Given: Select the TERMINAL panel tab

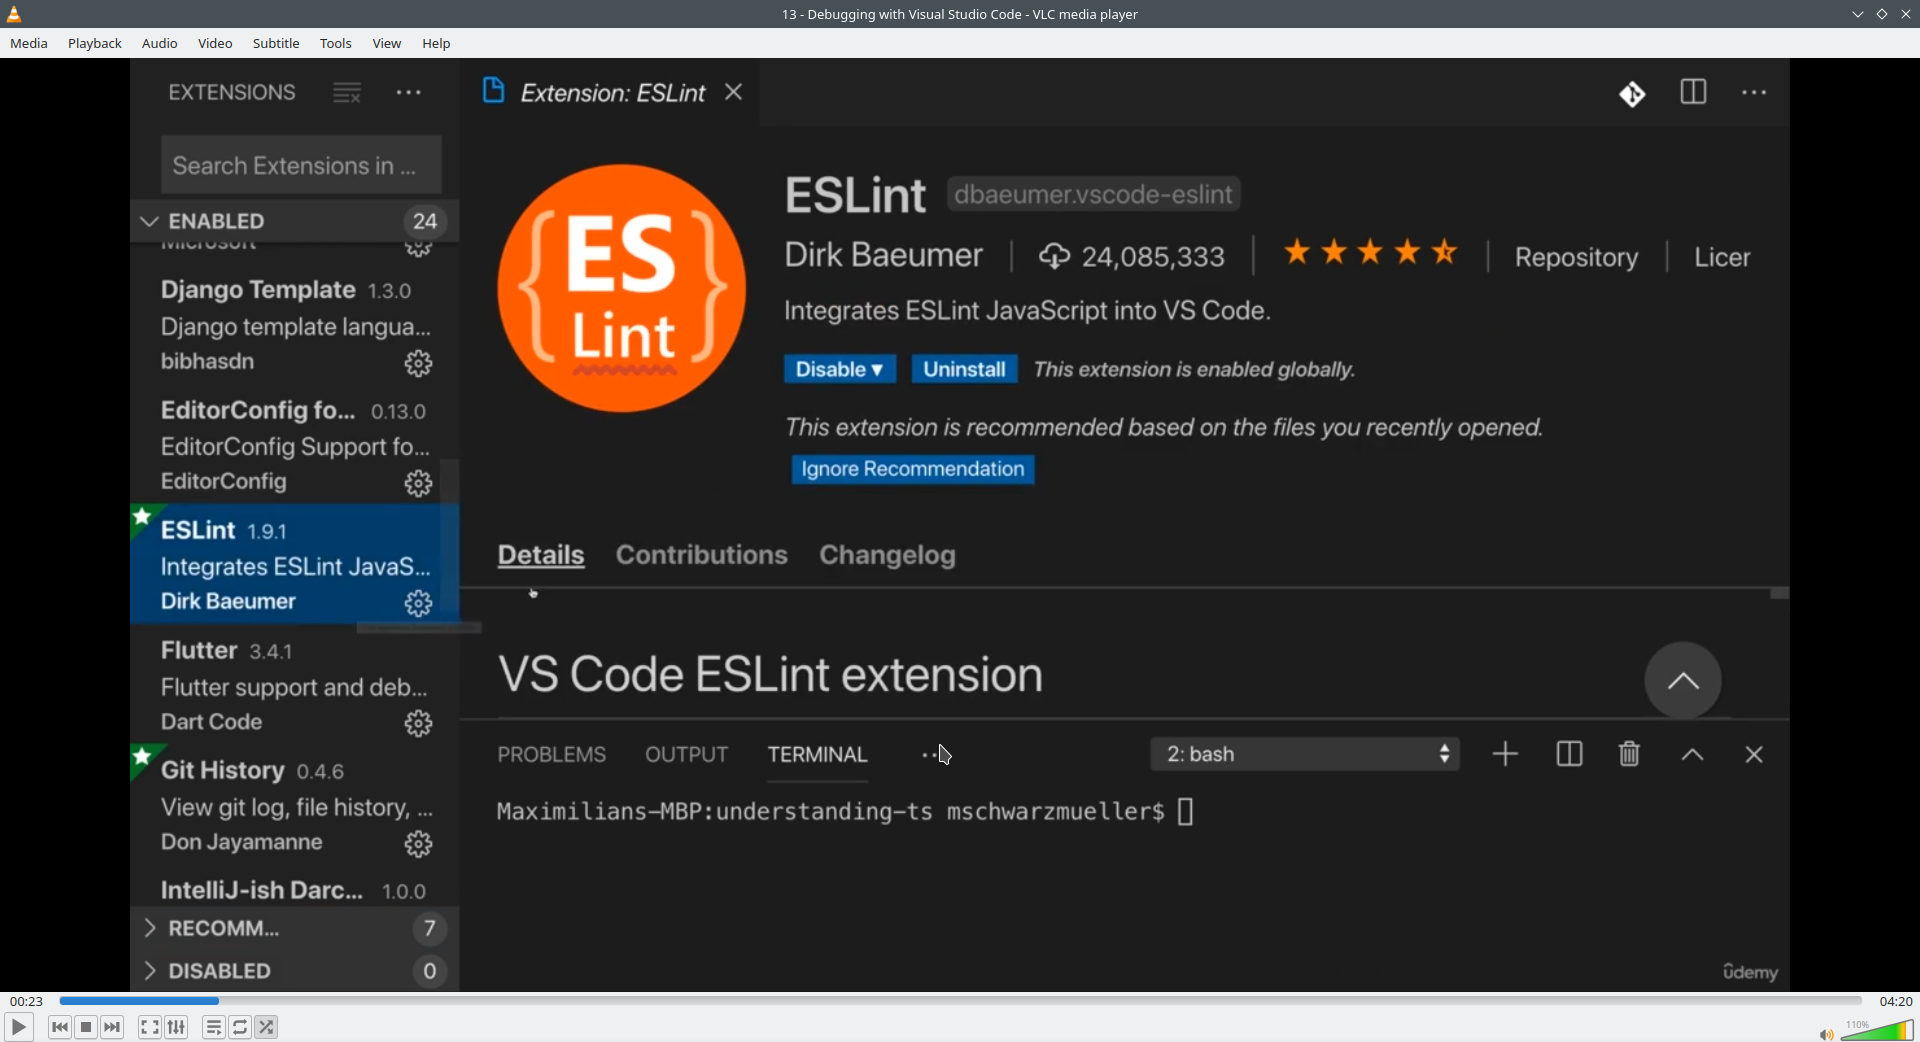Looking at the screenshot, I should click(818, 755).
